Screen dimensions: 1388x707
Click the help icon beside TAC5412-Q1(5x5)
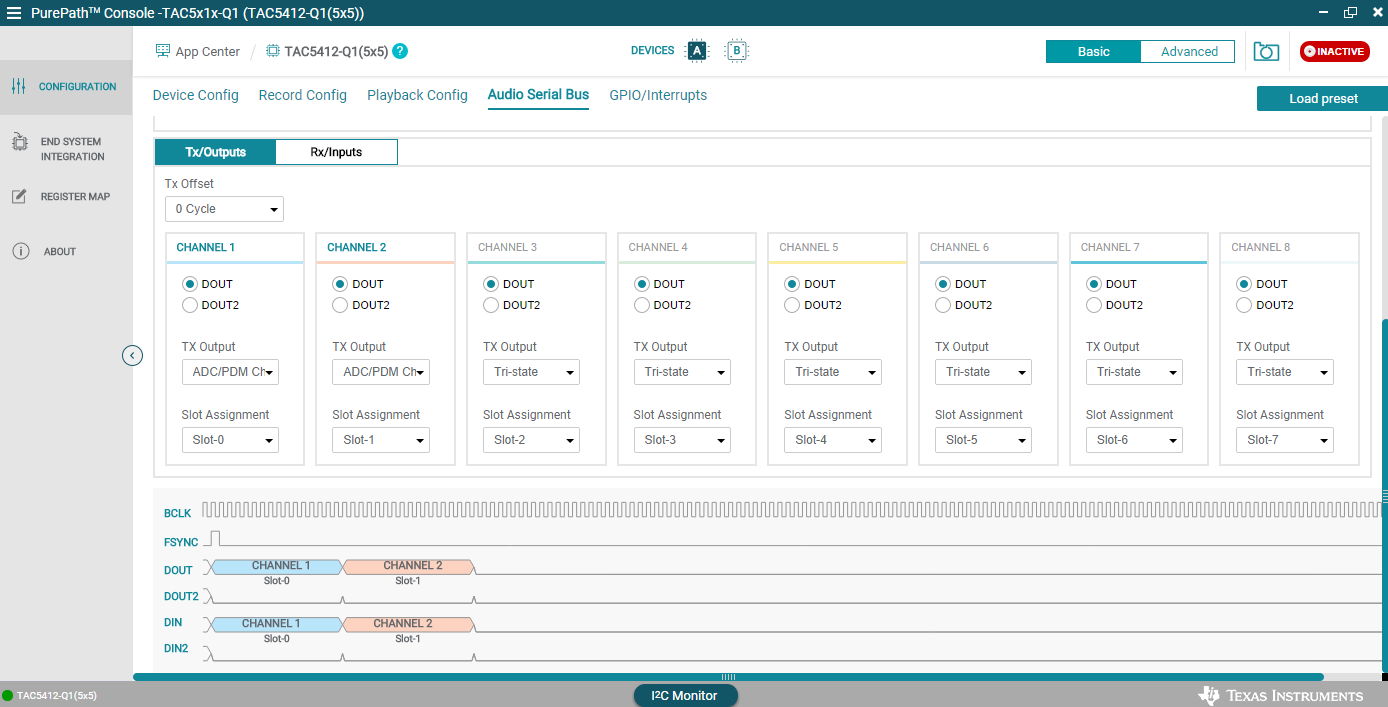[400, 51]
